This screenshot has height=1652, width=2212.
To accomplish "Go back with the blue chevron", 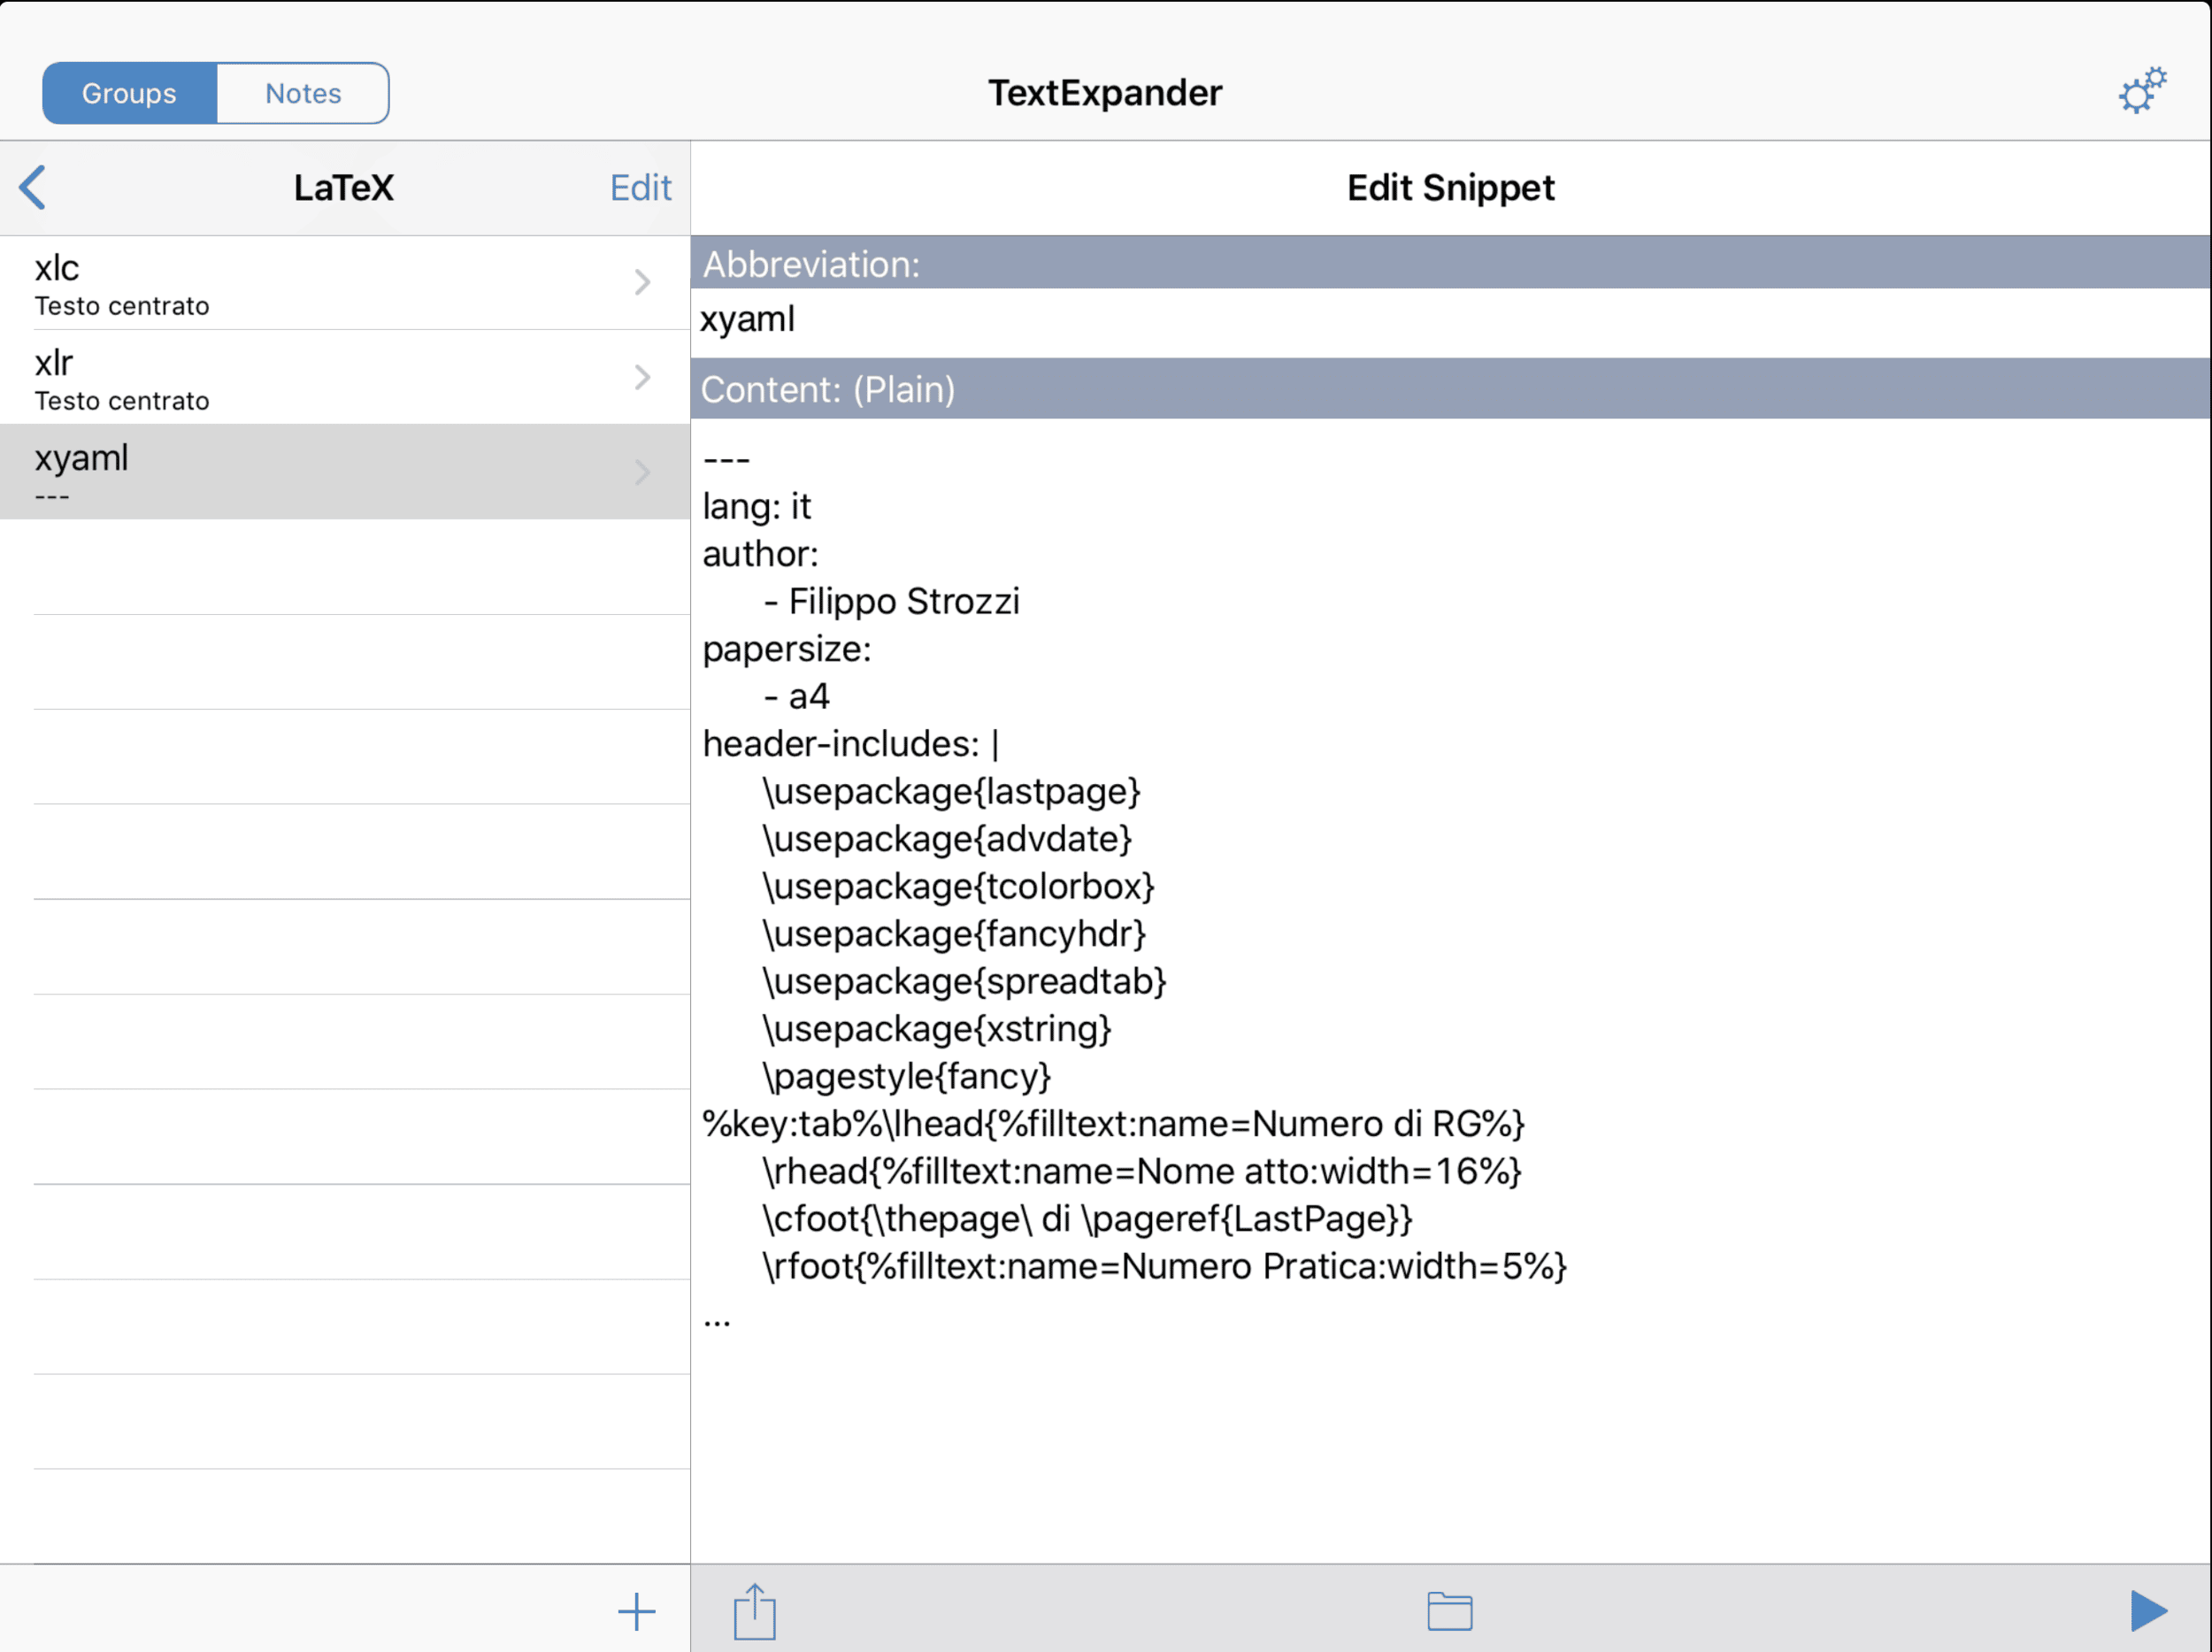I will [33, 187].
